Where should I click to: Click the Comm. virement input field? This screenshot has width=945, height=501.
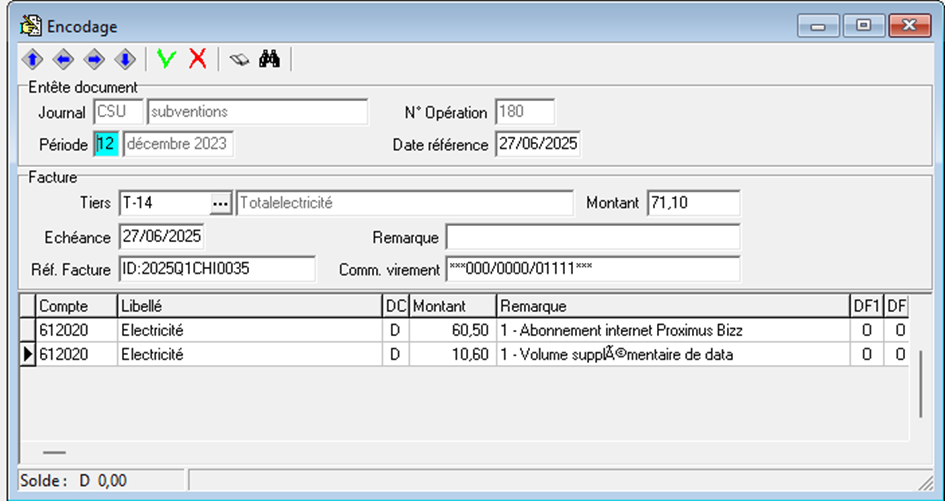592,269
